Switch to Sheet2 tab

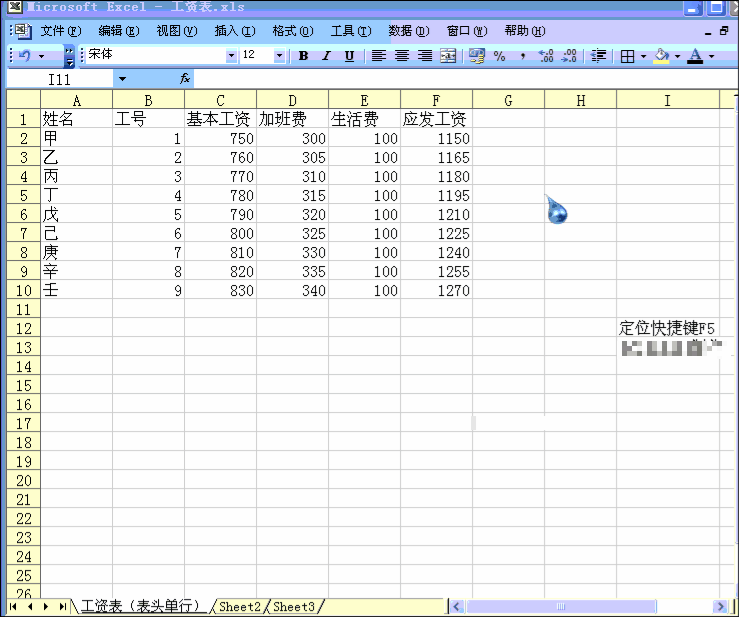click(239, 606)
